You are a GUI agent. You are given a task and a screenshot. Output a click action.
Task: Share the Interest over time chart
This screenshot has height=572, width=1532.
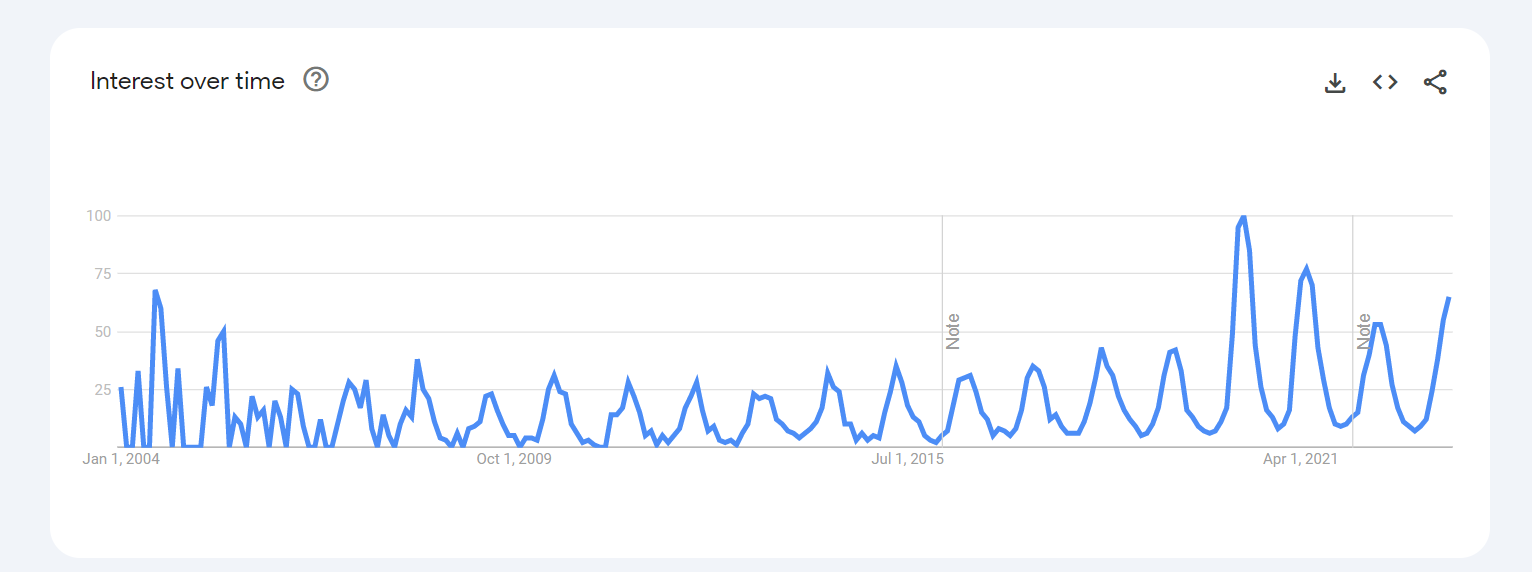[x=1435, y=82]
